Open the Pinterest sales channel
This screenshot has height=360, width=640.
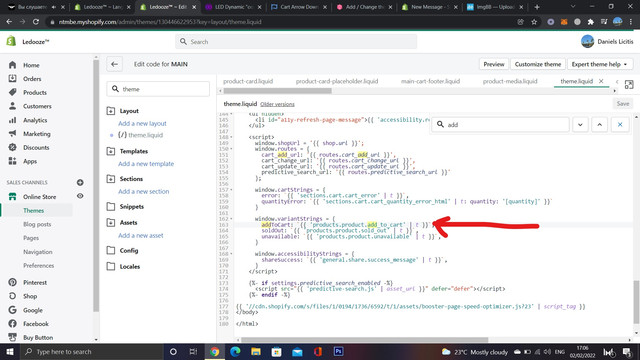tap(35, 282)
